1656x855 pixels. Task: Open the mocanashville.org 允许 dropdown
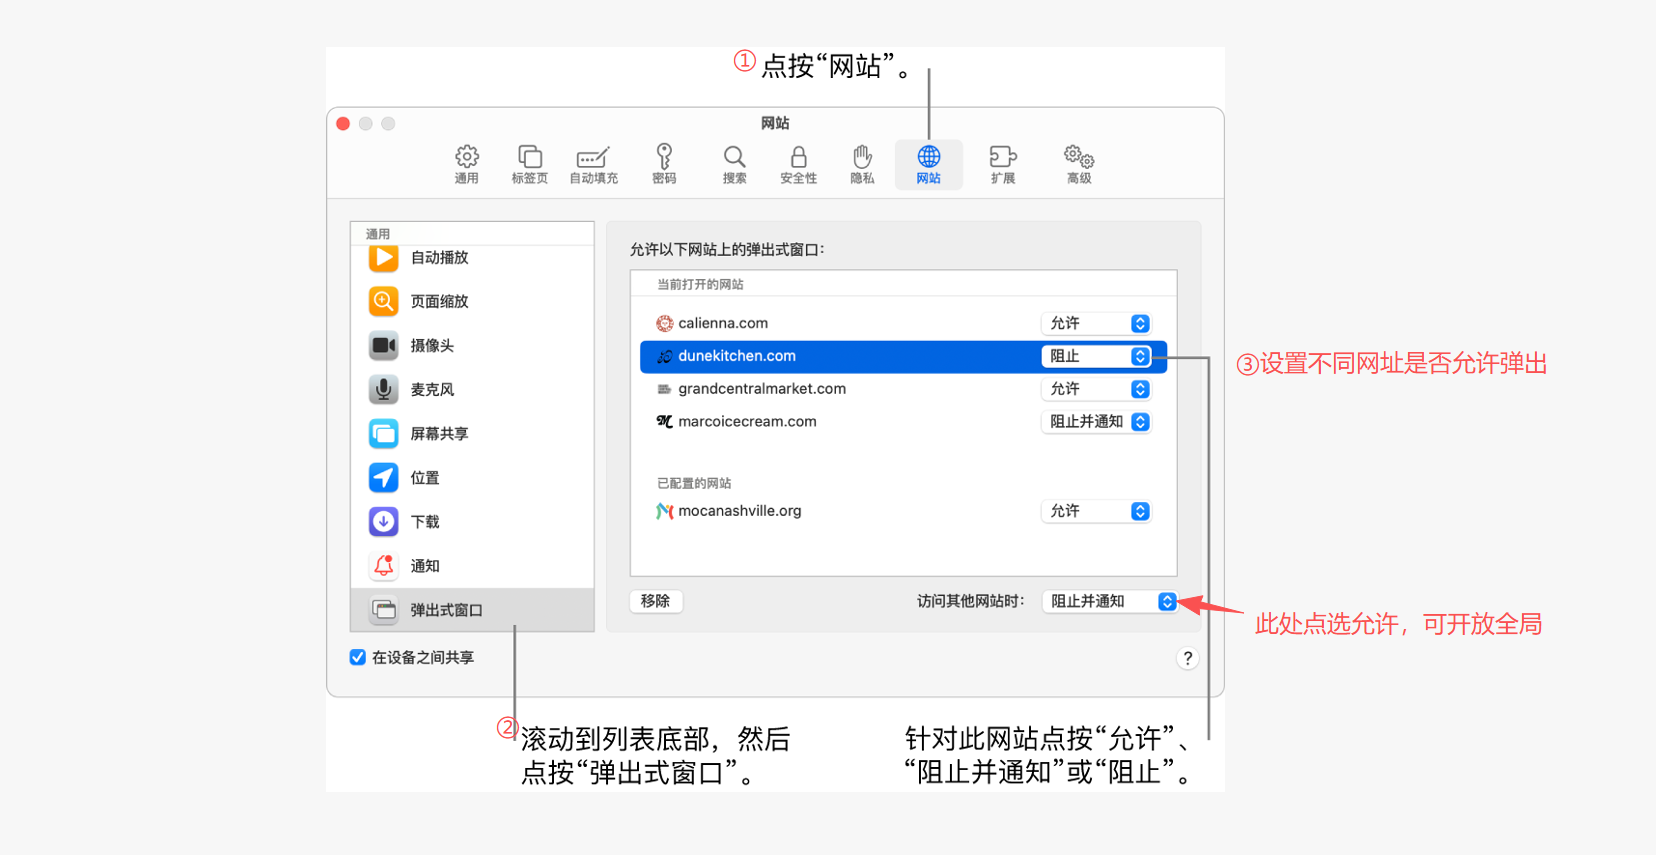pos(1096,511)
